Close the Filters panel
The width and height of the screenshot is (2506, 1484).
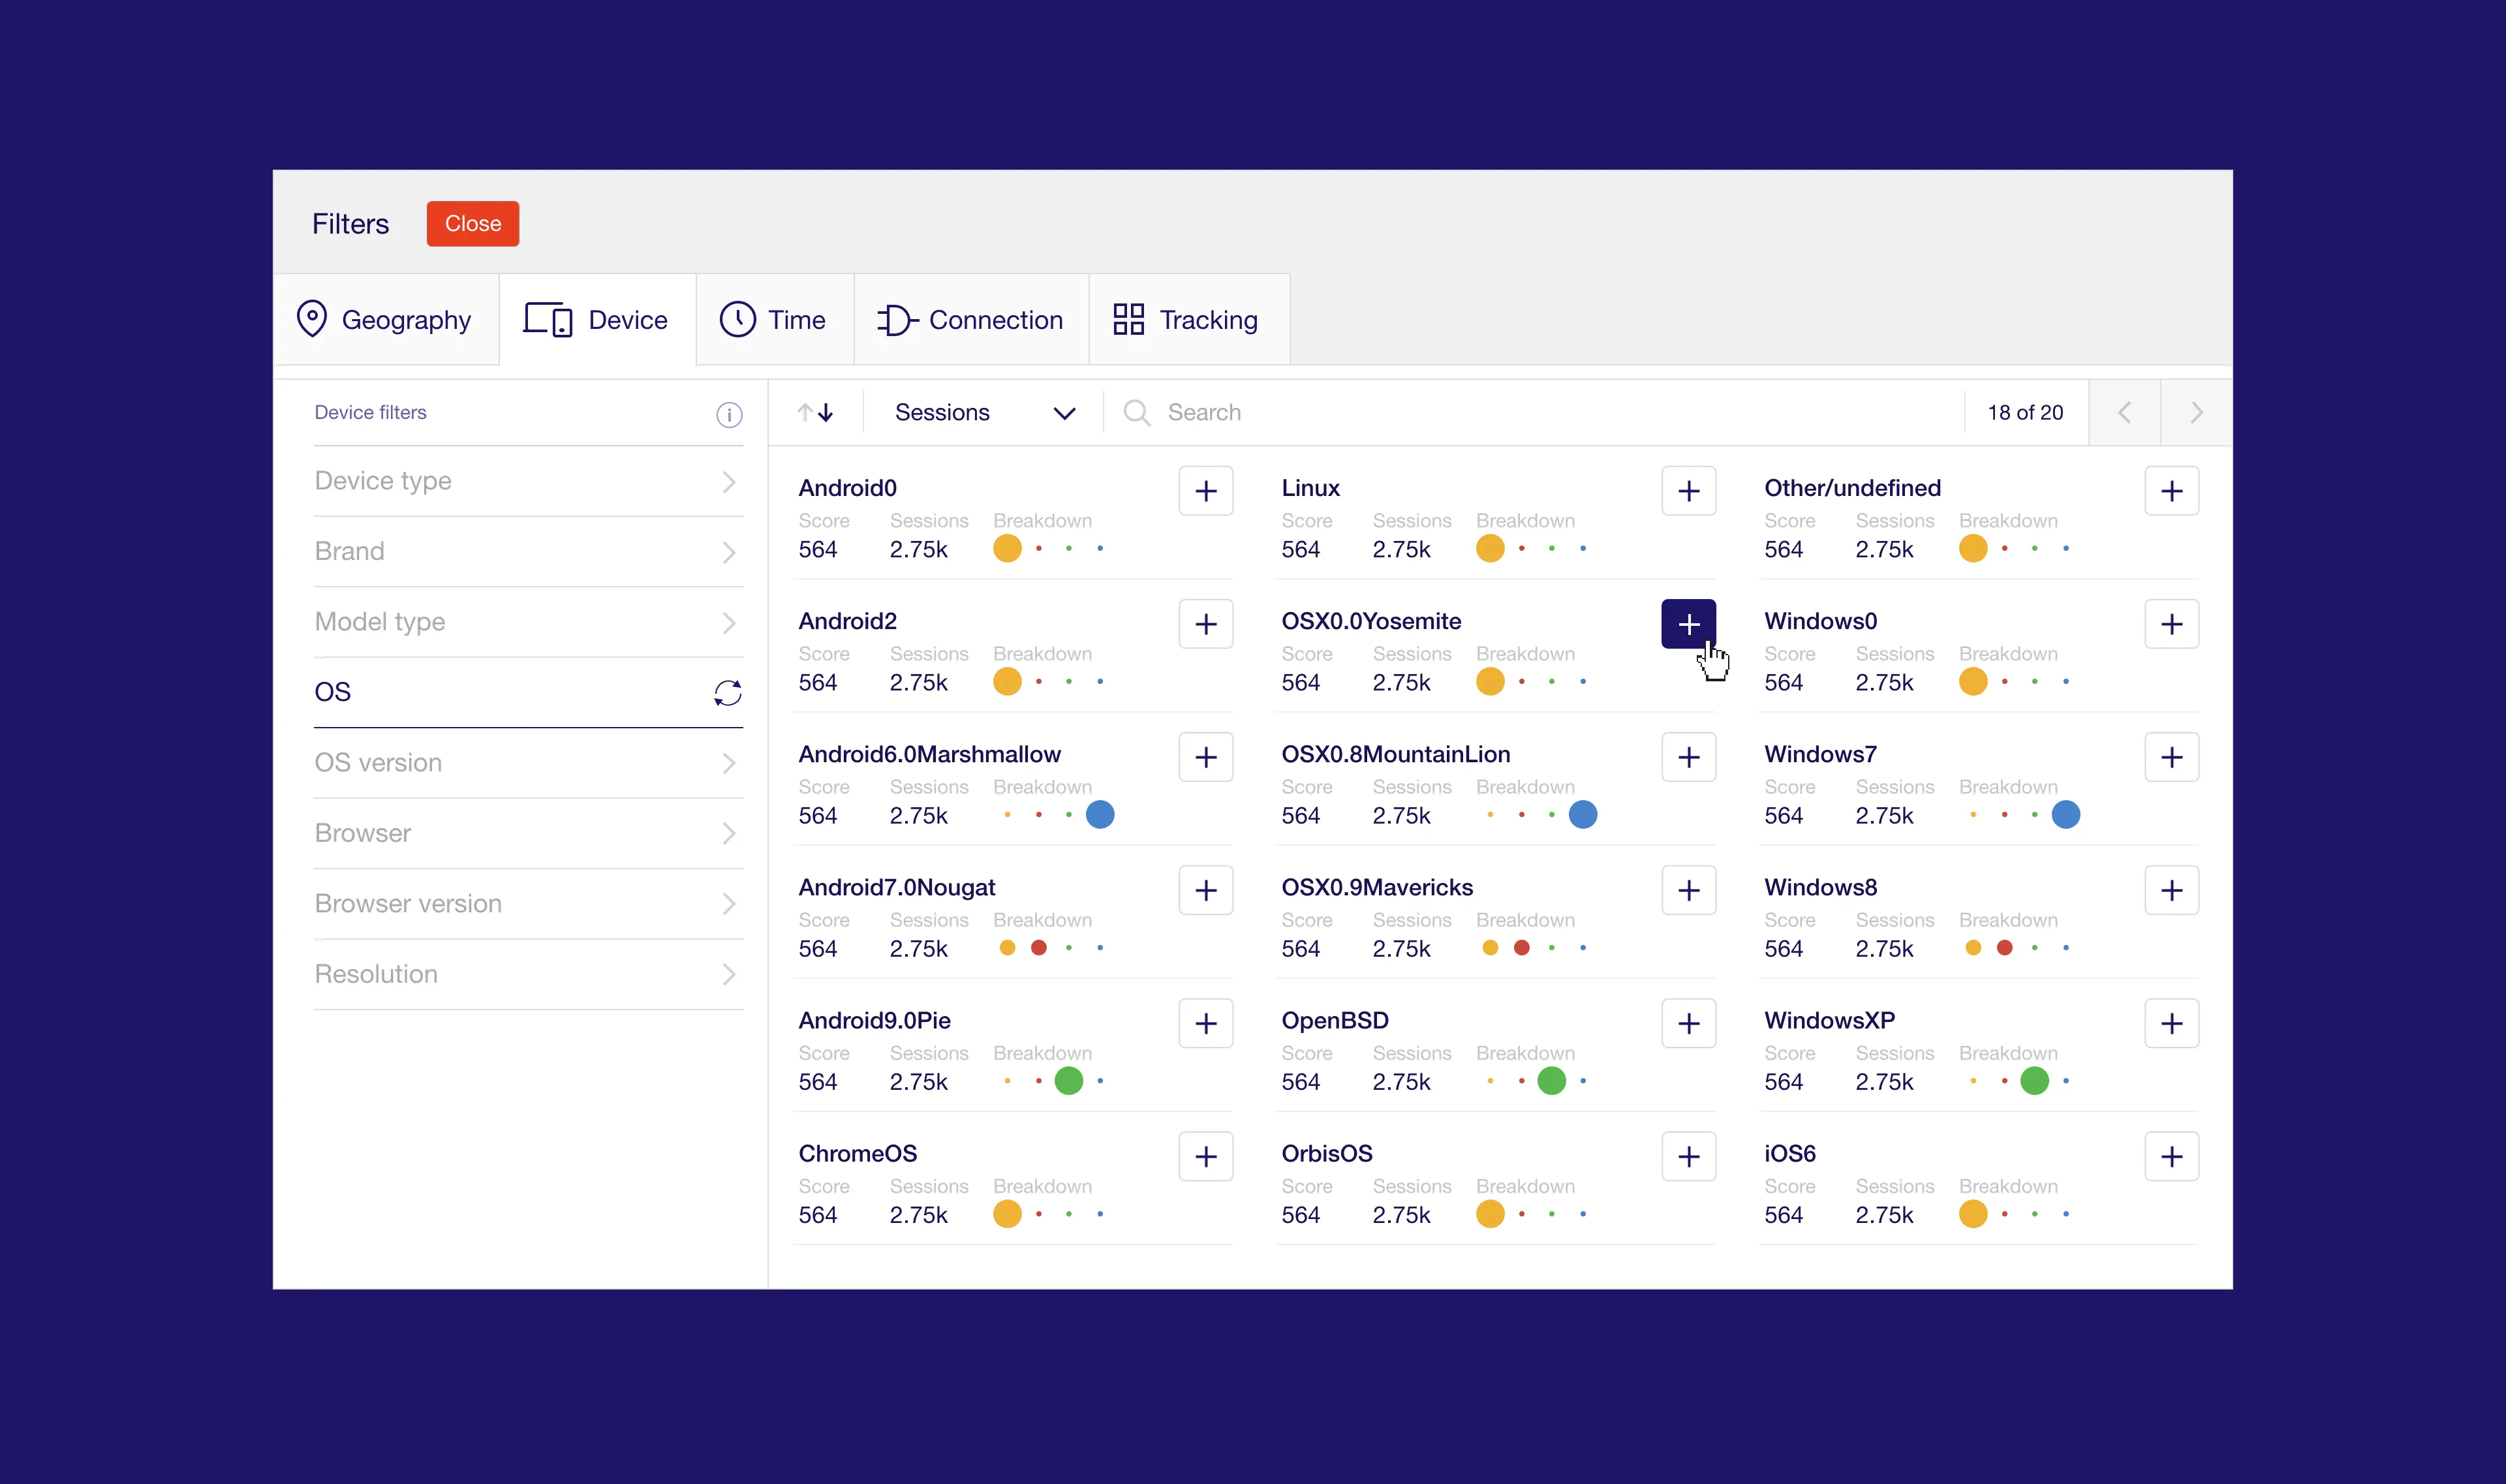pyautogui.click(x=472, y=223)
